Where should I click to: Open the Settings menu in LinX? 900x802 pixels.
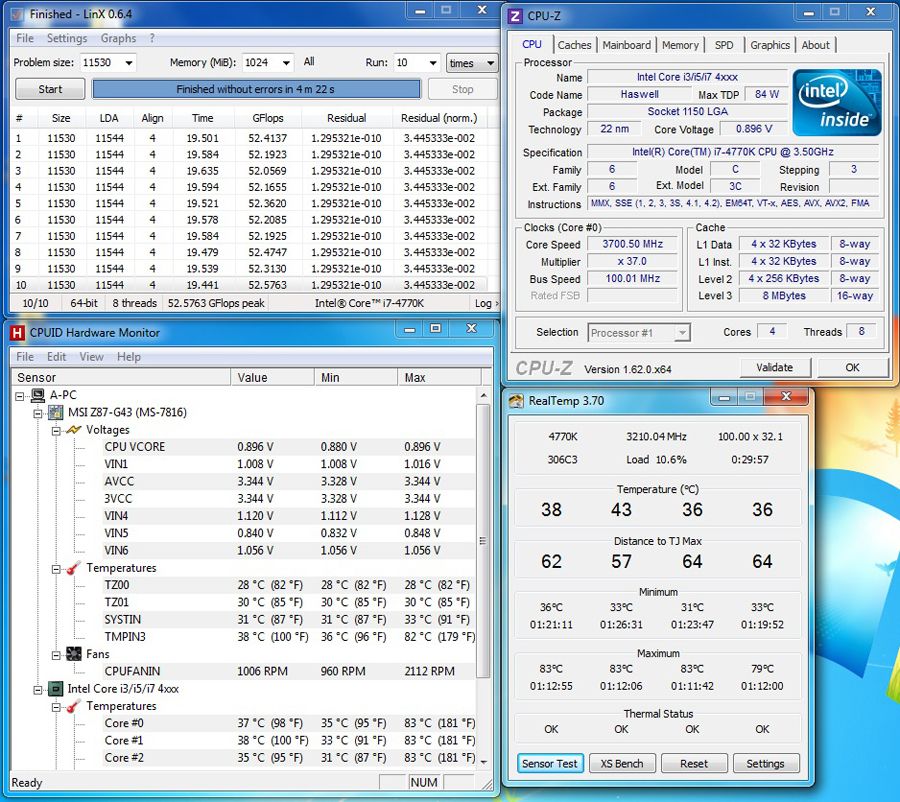click(66, 38)
